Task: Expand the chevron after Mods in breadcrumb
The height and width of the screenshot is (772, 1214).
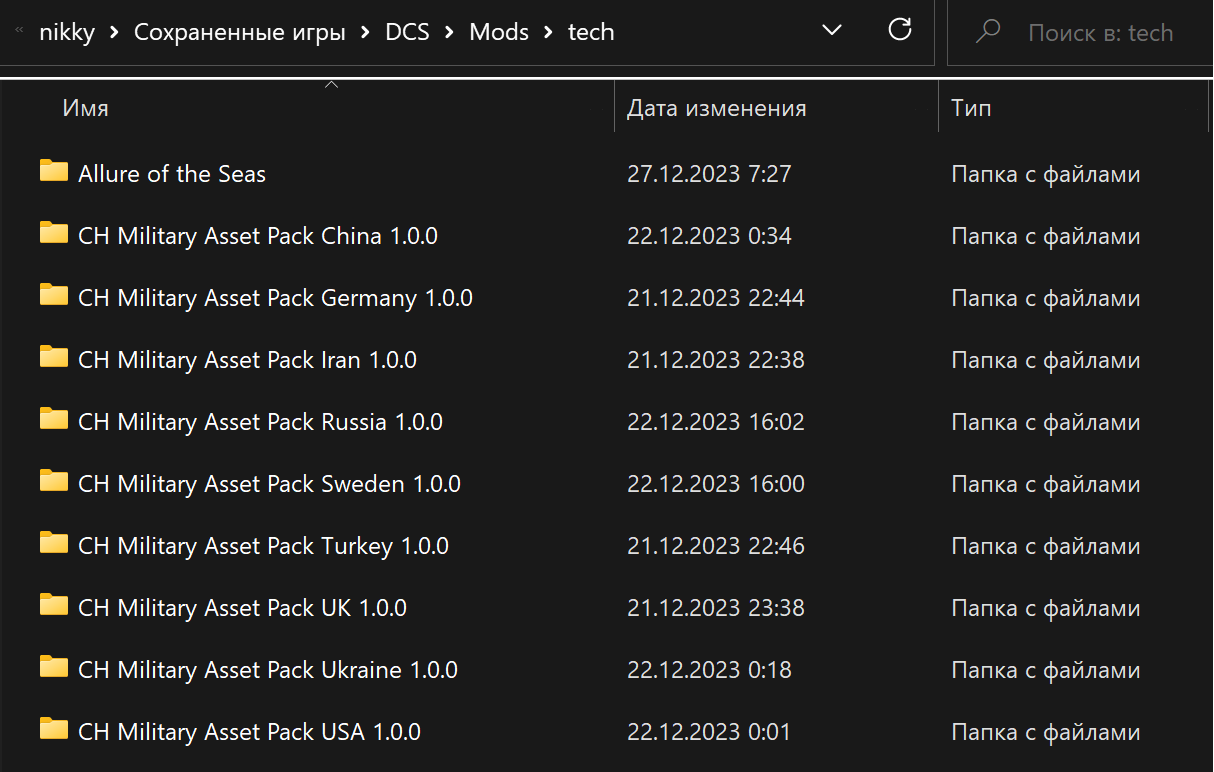Action: (549, 33)
